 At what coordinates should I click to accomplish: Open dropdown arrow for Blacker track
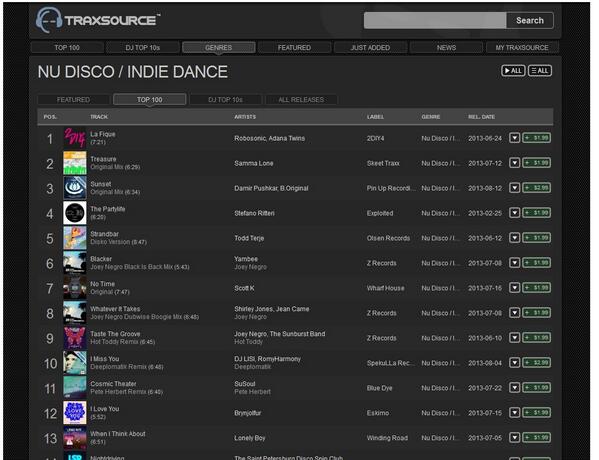(x=515, y=263)
